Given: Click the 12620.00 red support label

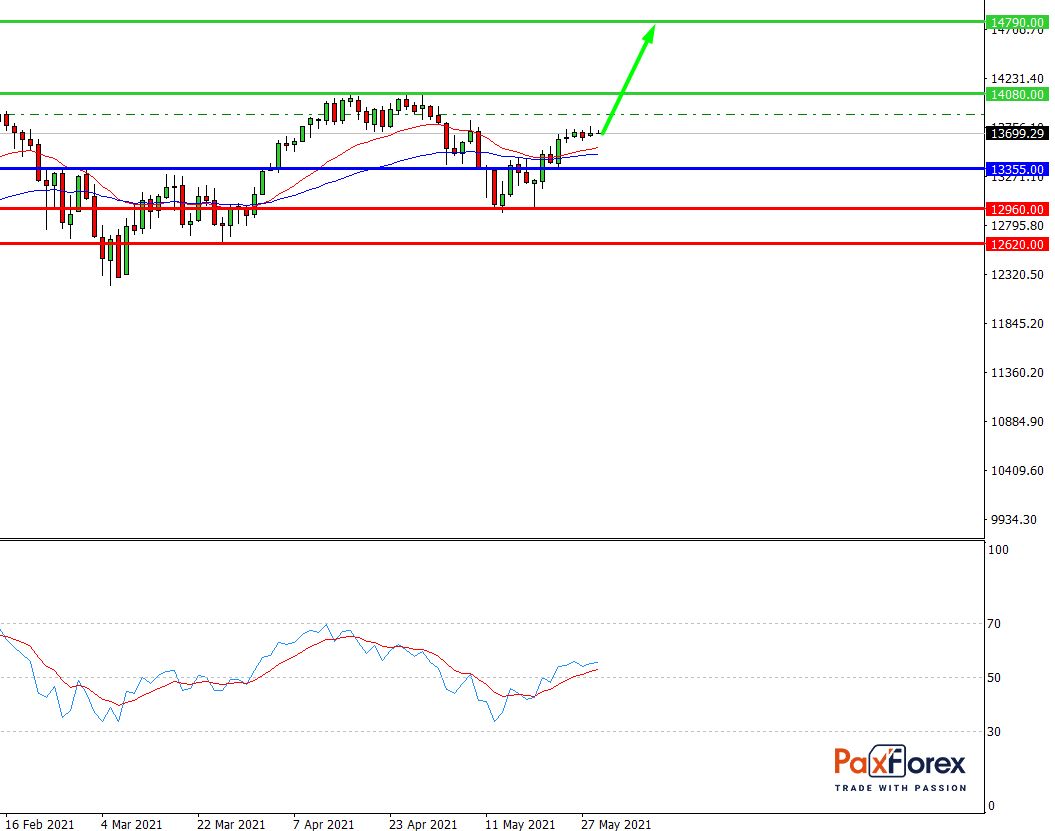Looking at the screenshot, I should click(x=1017, y=244).
